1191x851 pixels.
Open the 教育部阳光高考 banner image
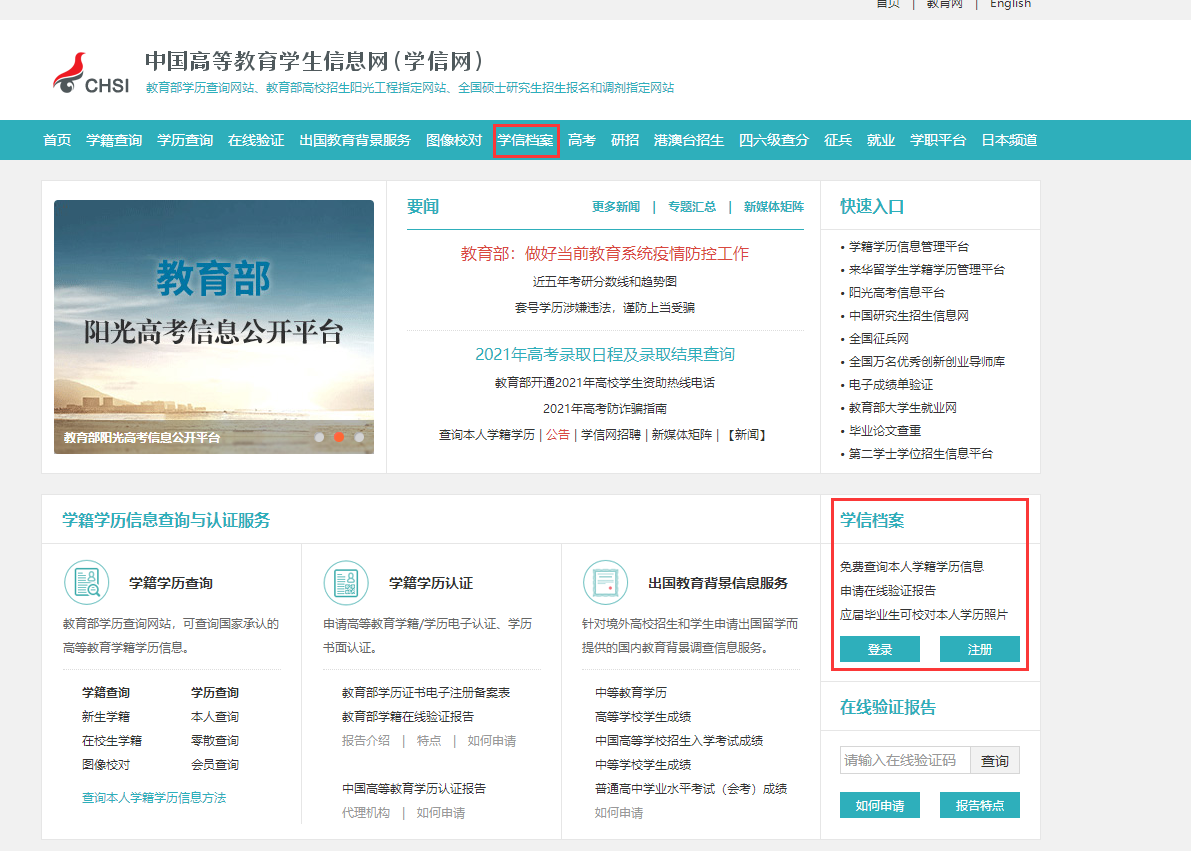point(214,320)
